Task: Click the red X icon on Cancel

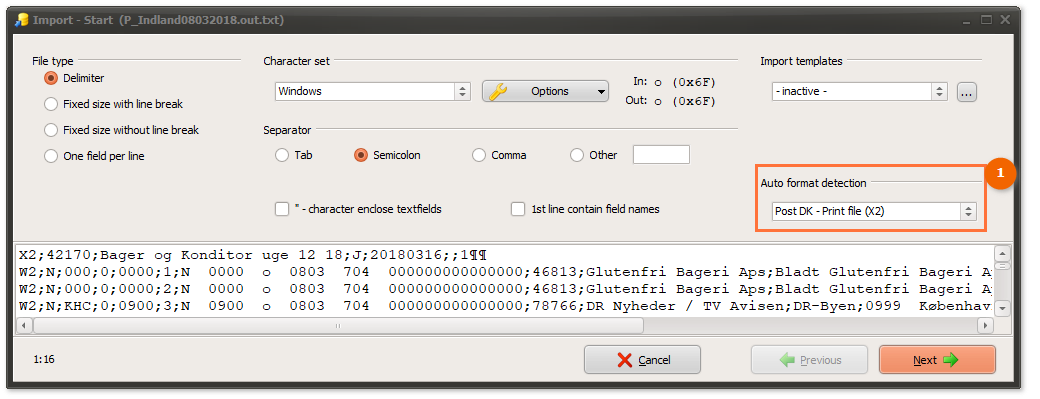Action: [624, 360]
